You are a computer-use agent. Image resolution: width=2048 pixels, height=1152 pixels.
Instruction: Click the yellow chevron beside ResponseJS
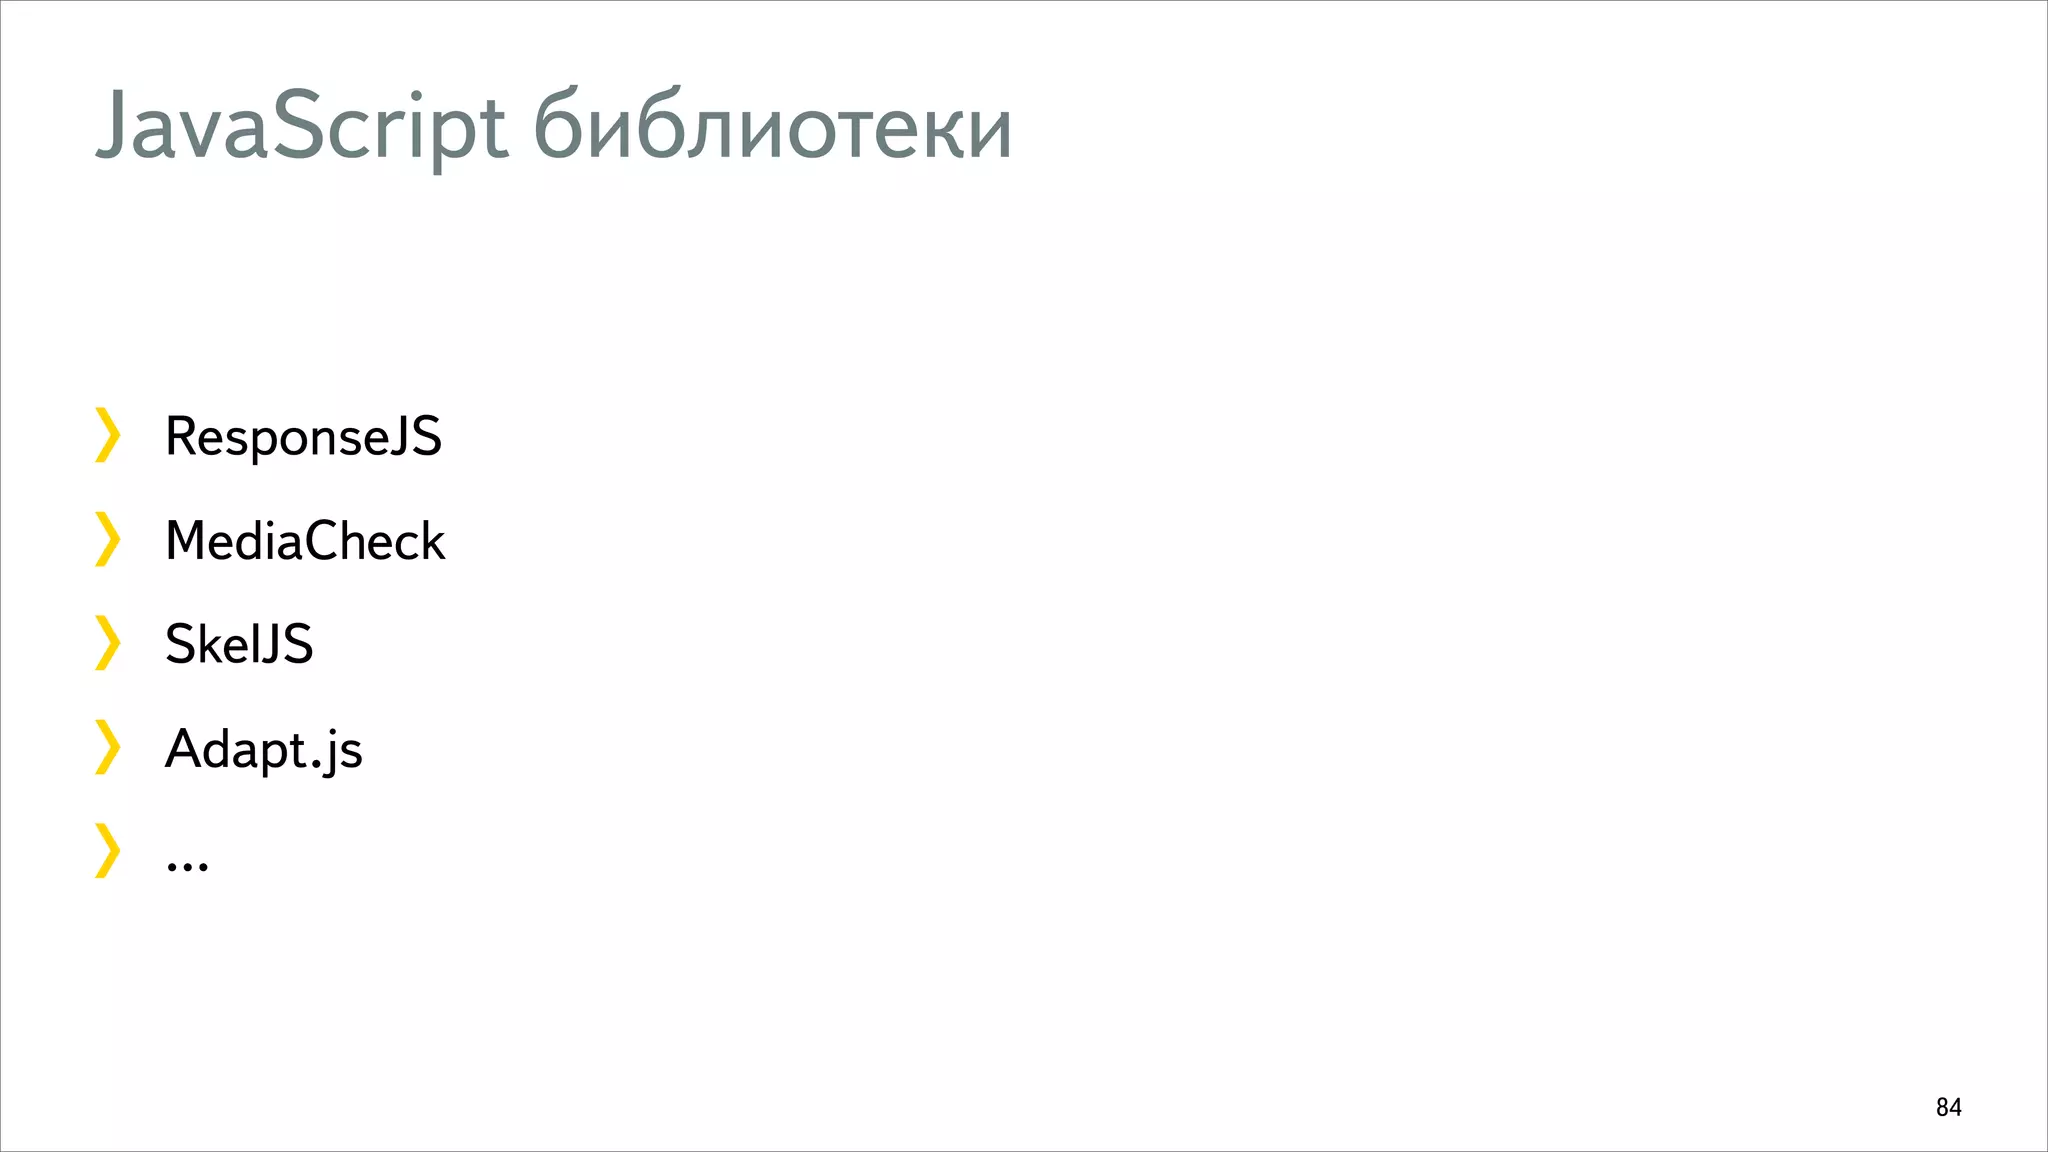click(107, 435)
